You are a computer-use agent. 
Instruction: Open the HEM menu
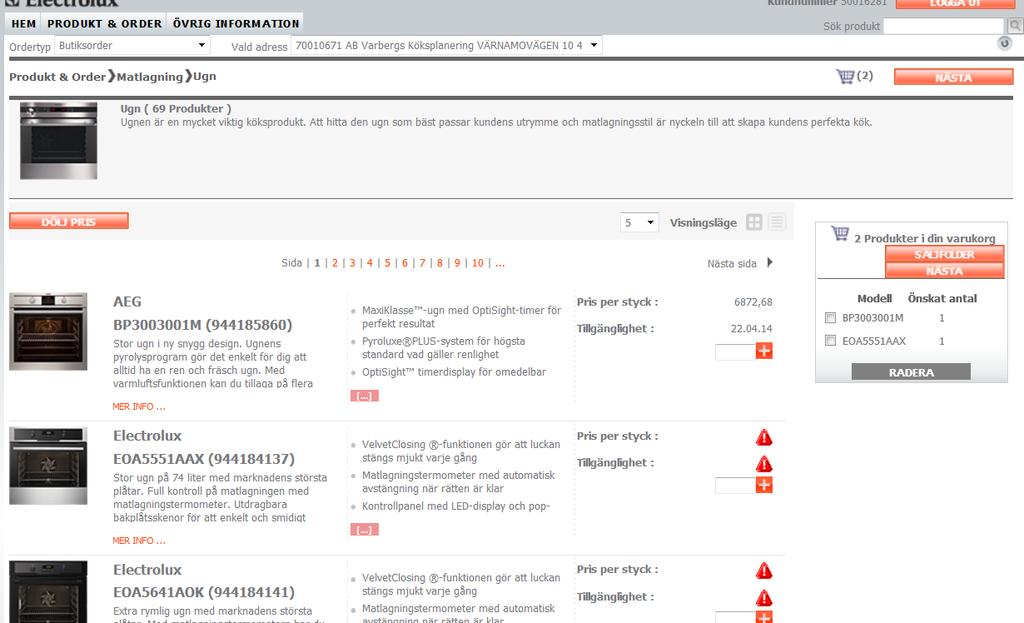pos(24,24)
